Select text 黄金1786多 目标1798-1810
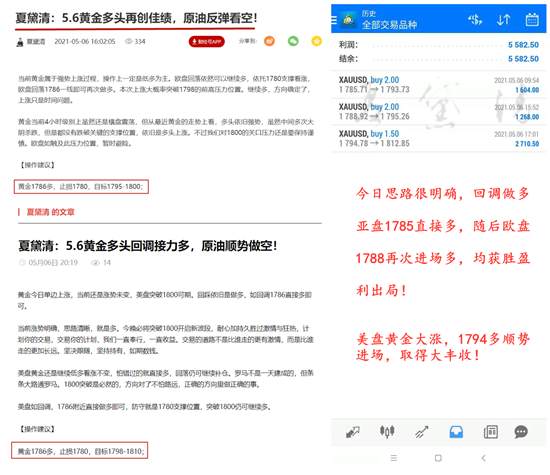This screenshot has width=550, height=475. click(x=81, y=451)
